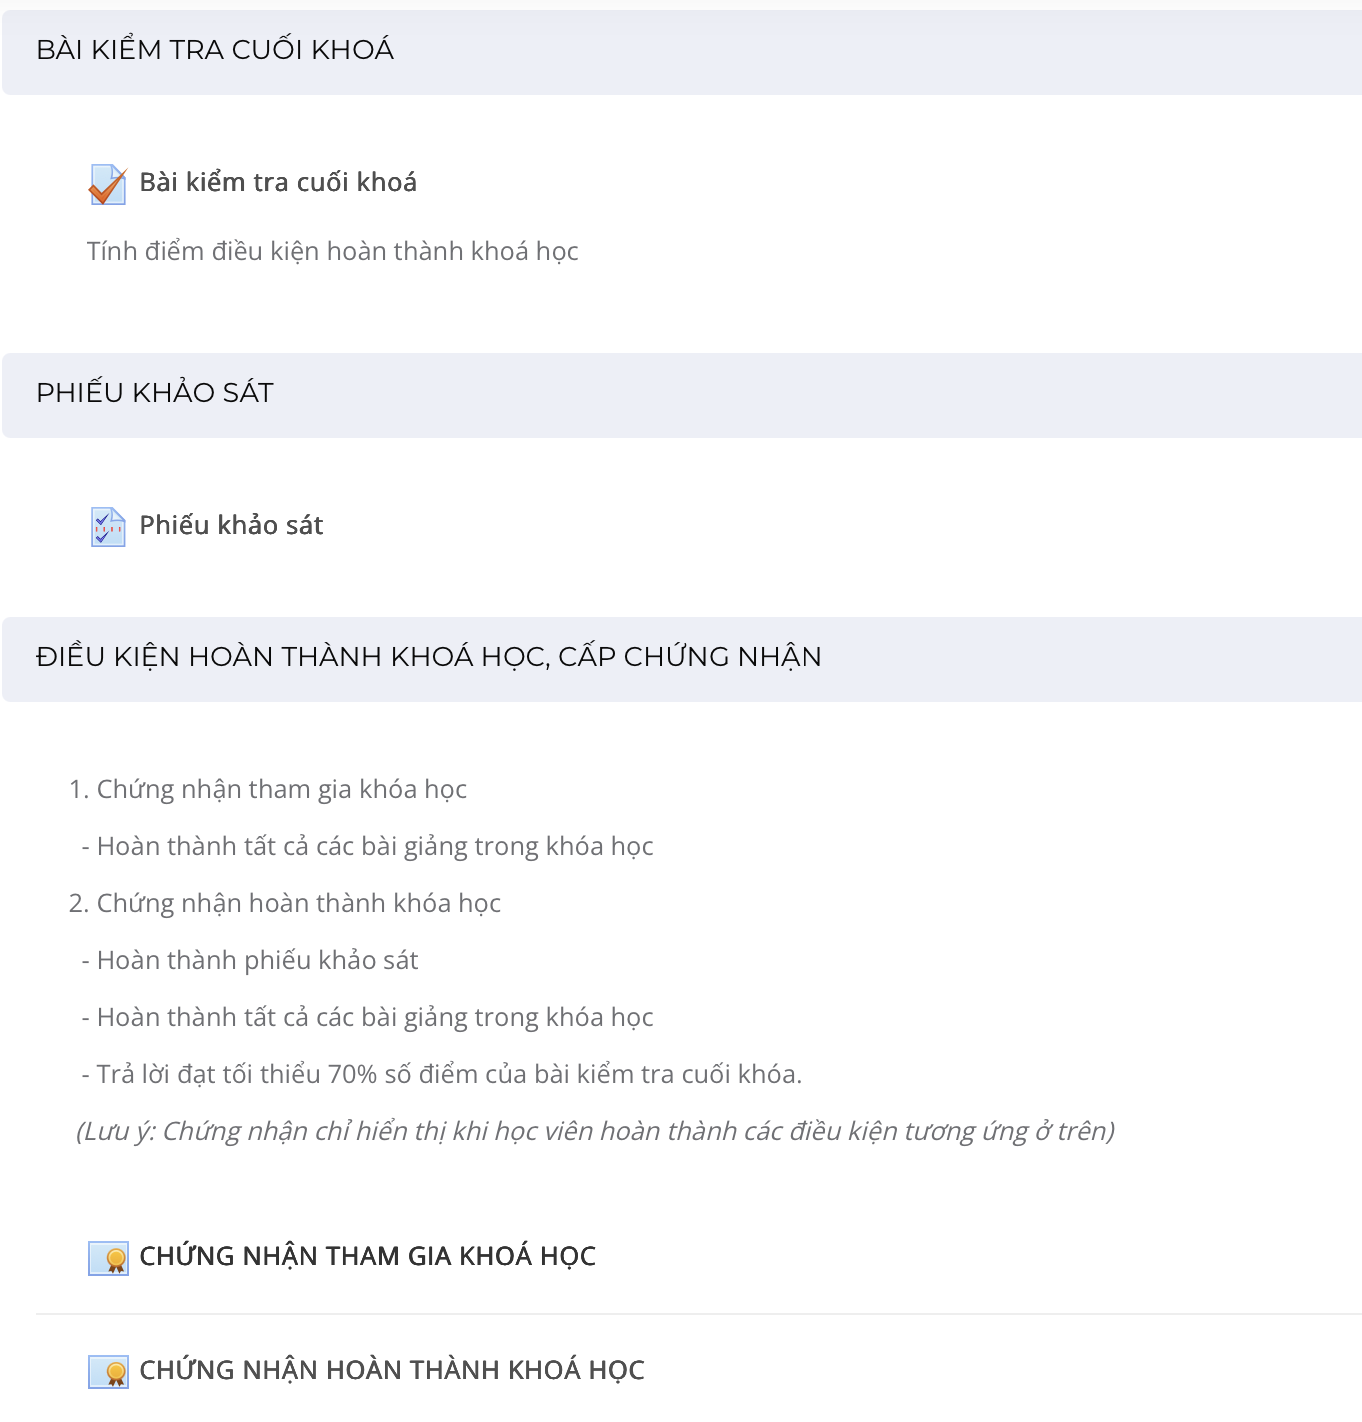The width and height of the screenshot is (1362, 1422).
Task: Select the BÀI KIỂM TRA CUỐI KHOÁ section header
Action: point(682,52)
